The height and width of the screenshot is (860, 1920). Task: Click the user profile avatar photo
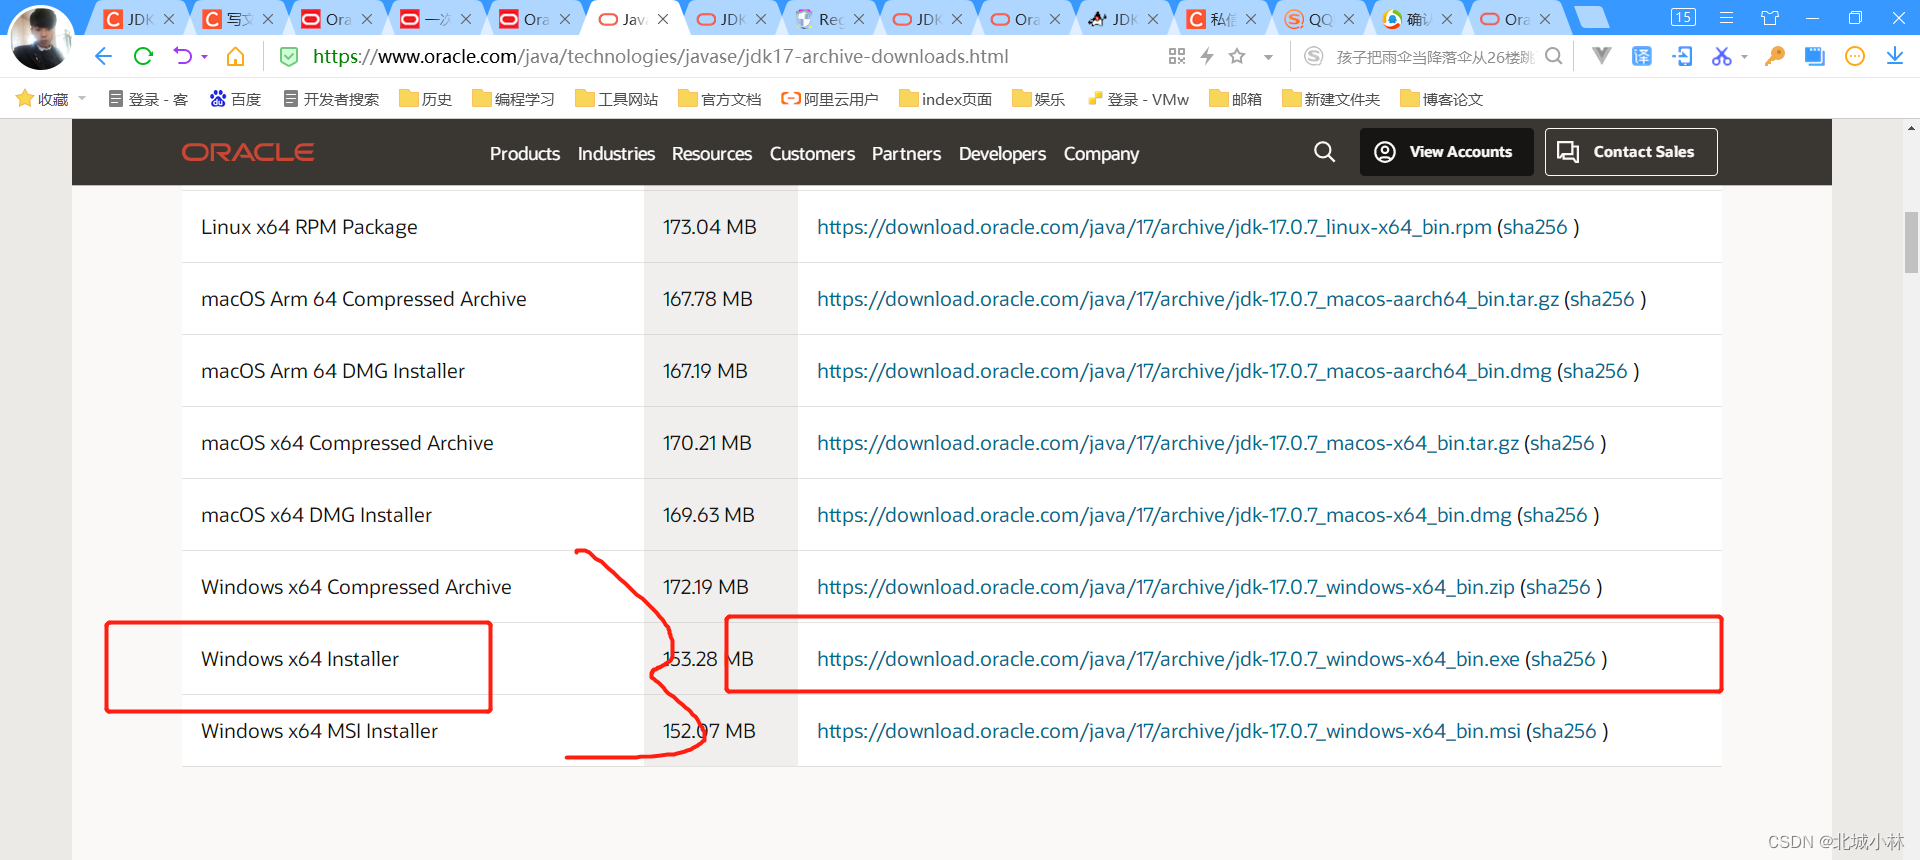pyautogui.click(x=41, y=37)
